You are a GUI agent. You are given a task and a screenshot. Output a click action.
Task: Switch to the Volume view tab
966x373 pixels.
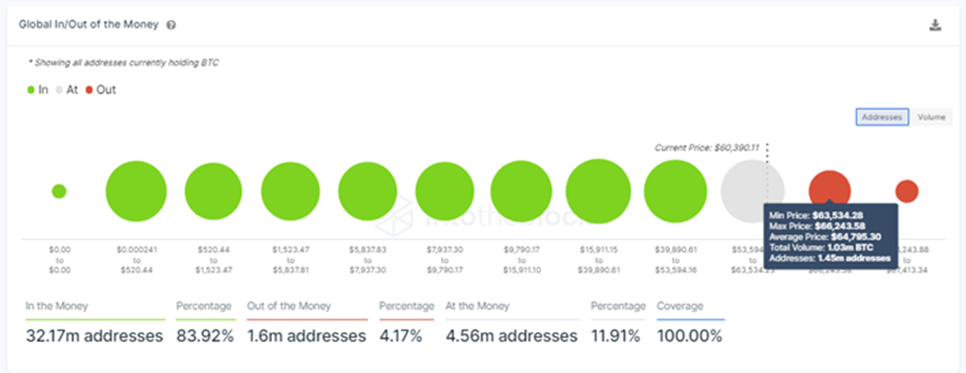[931, 117]
